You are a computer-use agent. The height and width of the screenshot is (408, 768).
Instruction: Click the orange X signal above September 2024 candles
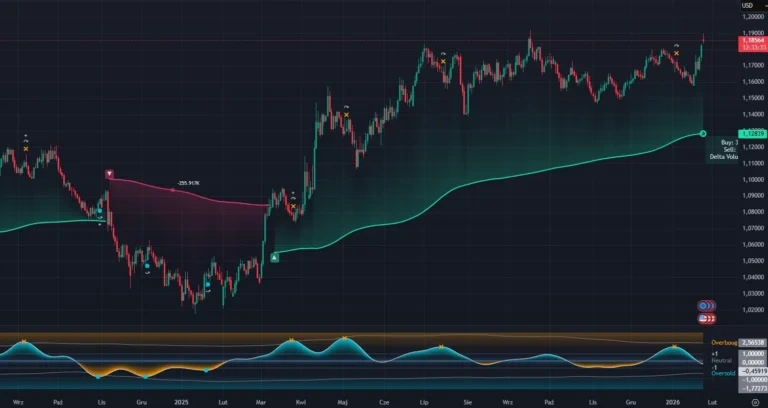pyautogui.click(x=26, y=149)
